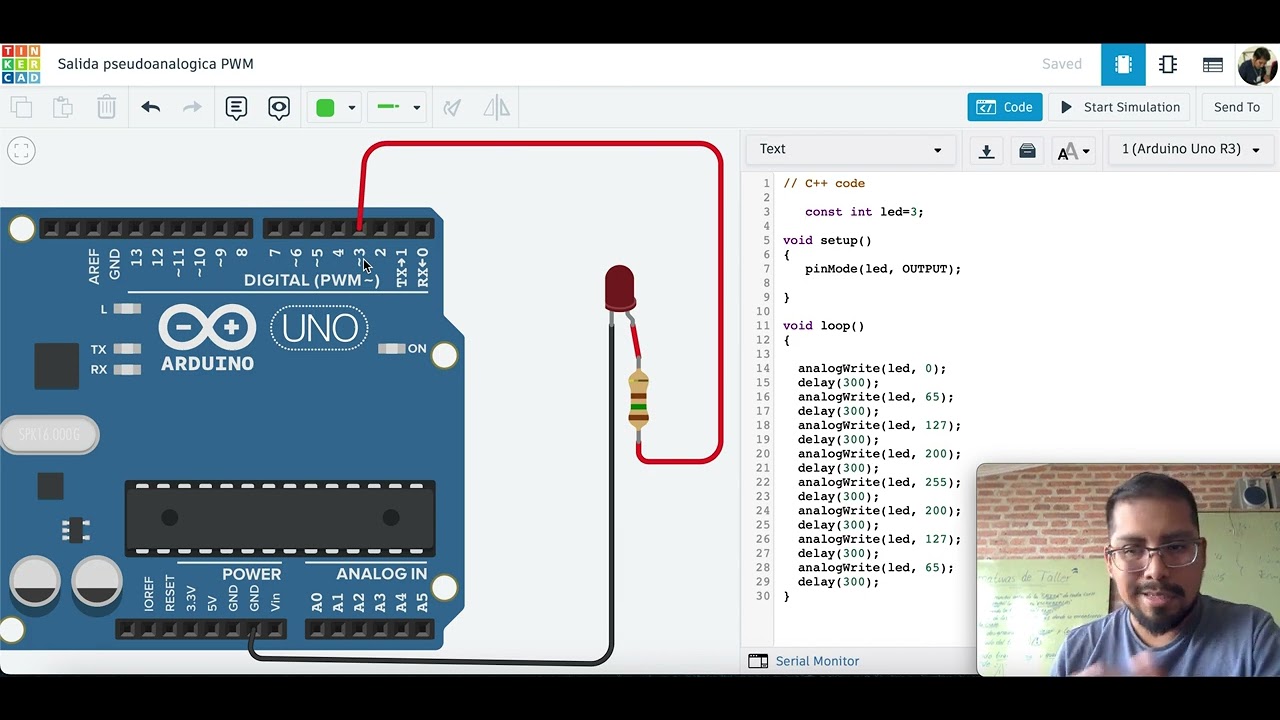Click the green wire type icon

[388, 107]
